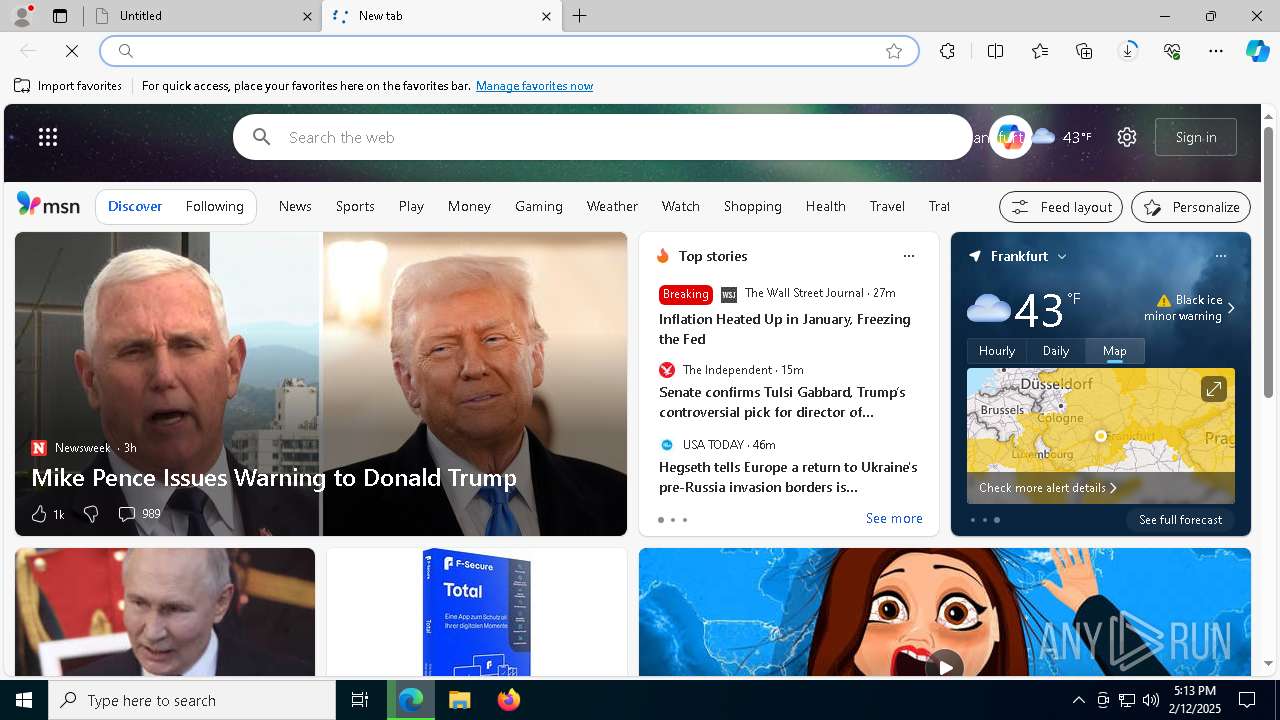Click See more top stories link
Screen dimensions: 1280x720
(x=894, y=518)
